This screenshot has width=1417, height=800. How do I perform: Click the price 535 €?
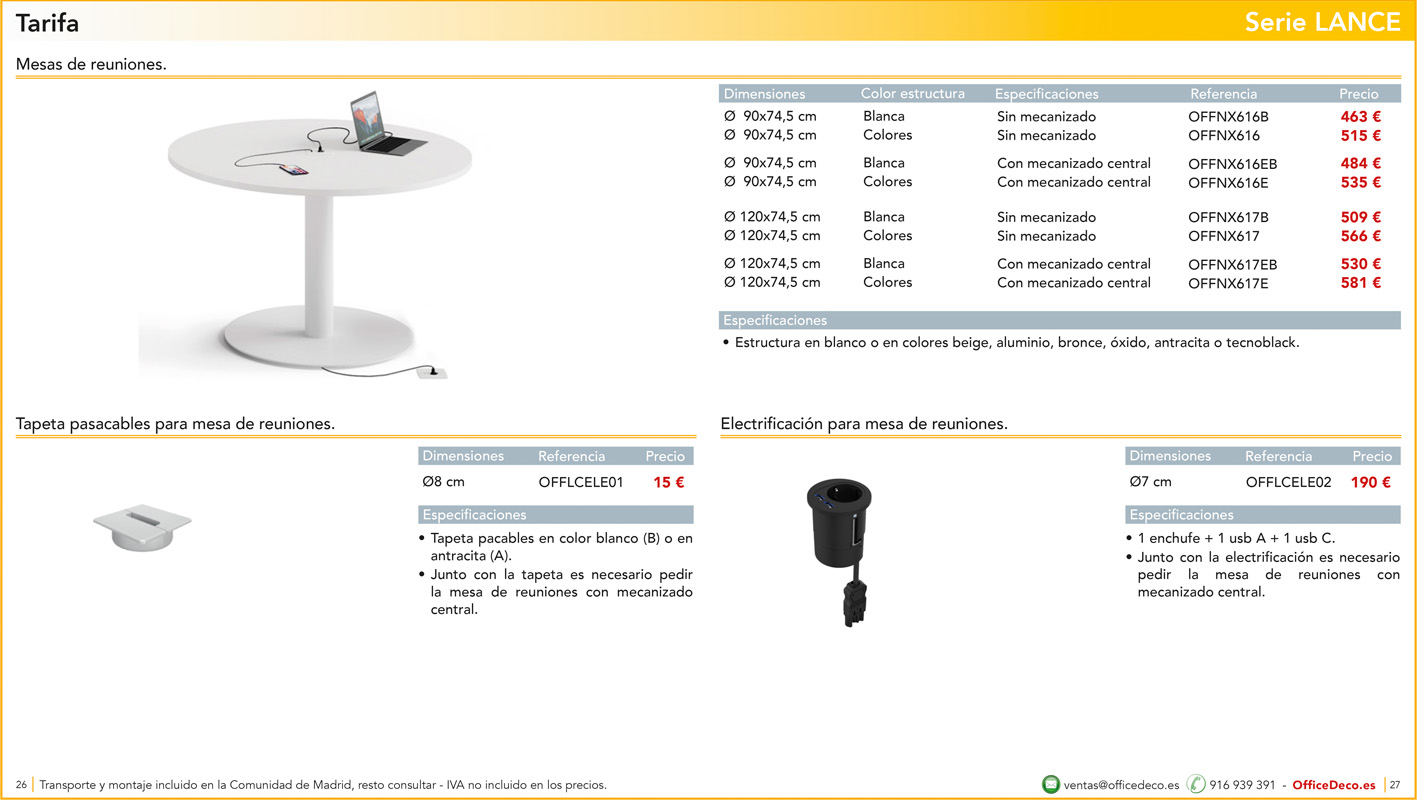point(1361,183)
